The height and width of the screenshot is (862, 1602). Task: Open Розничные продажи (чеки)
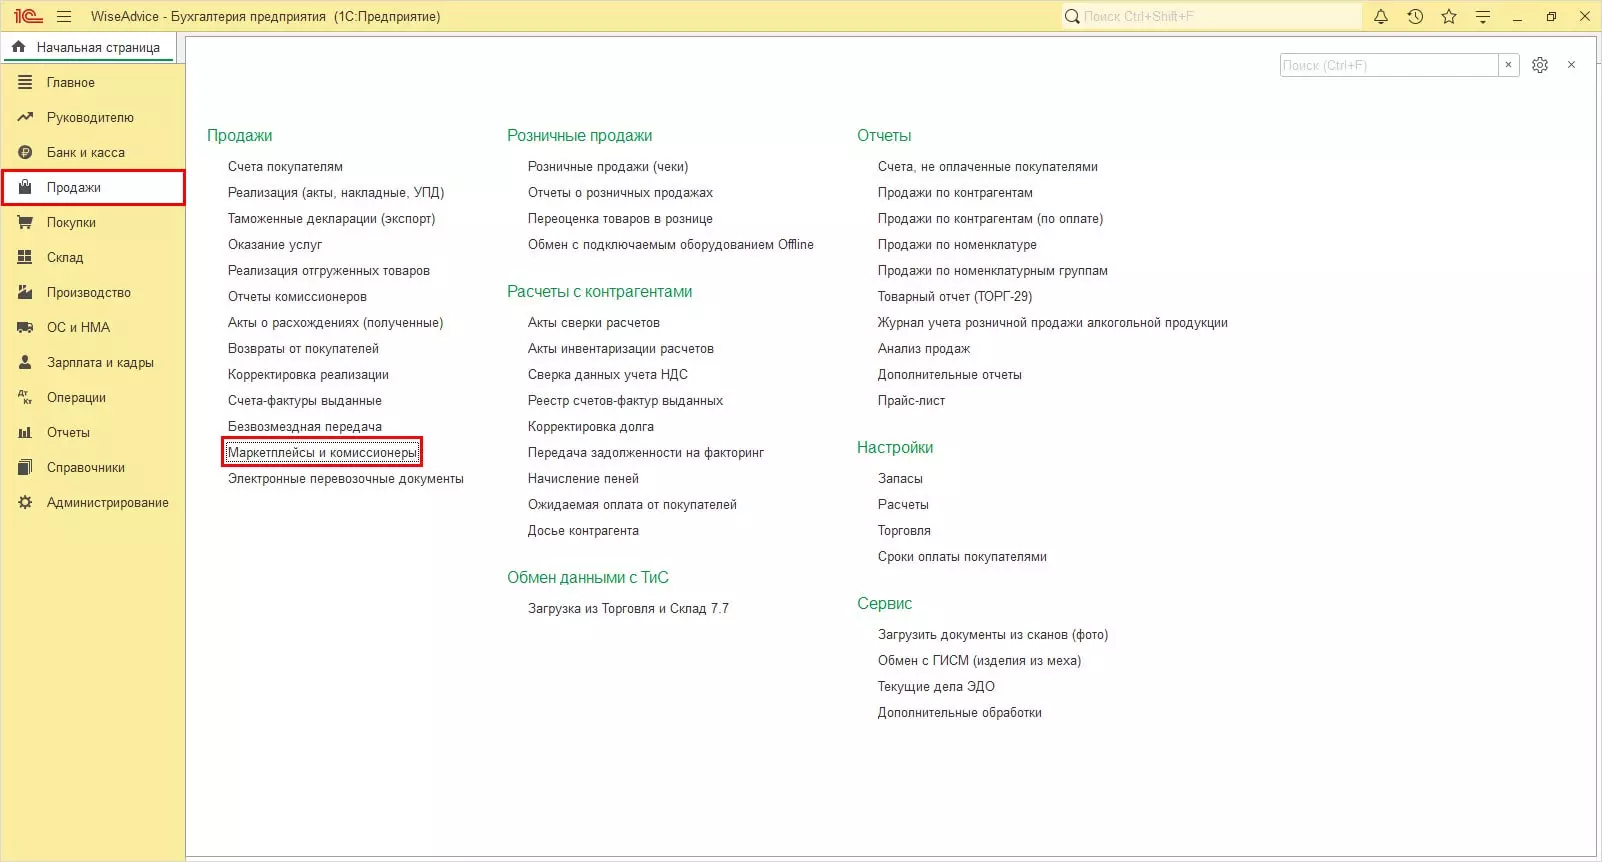[608, 167]
